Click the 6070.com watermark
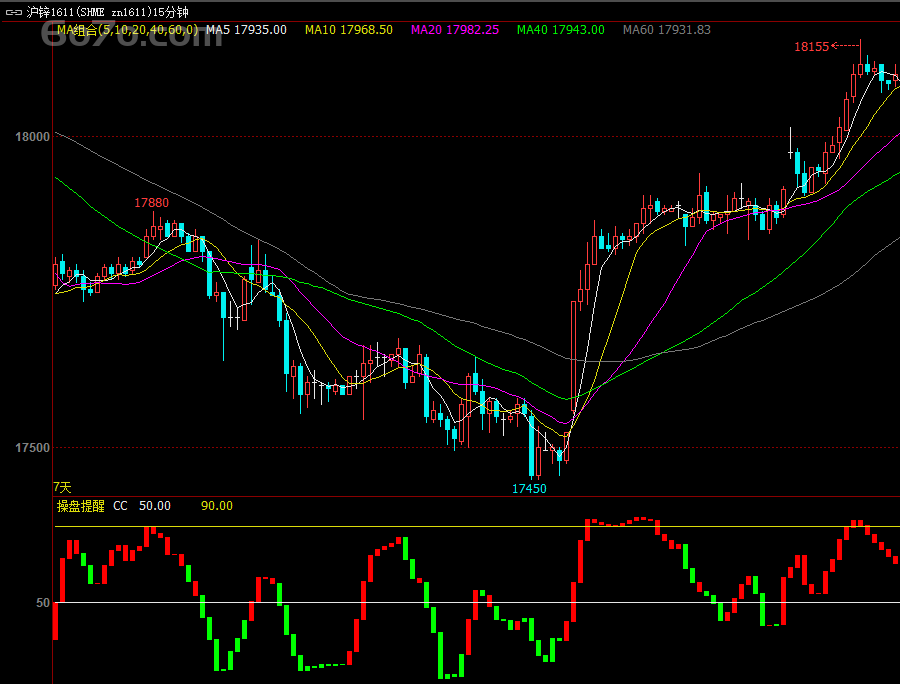This screenshot has width=900, height=684. (x=132, y=33)
